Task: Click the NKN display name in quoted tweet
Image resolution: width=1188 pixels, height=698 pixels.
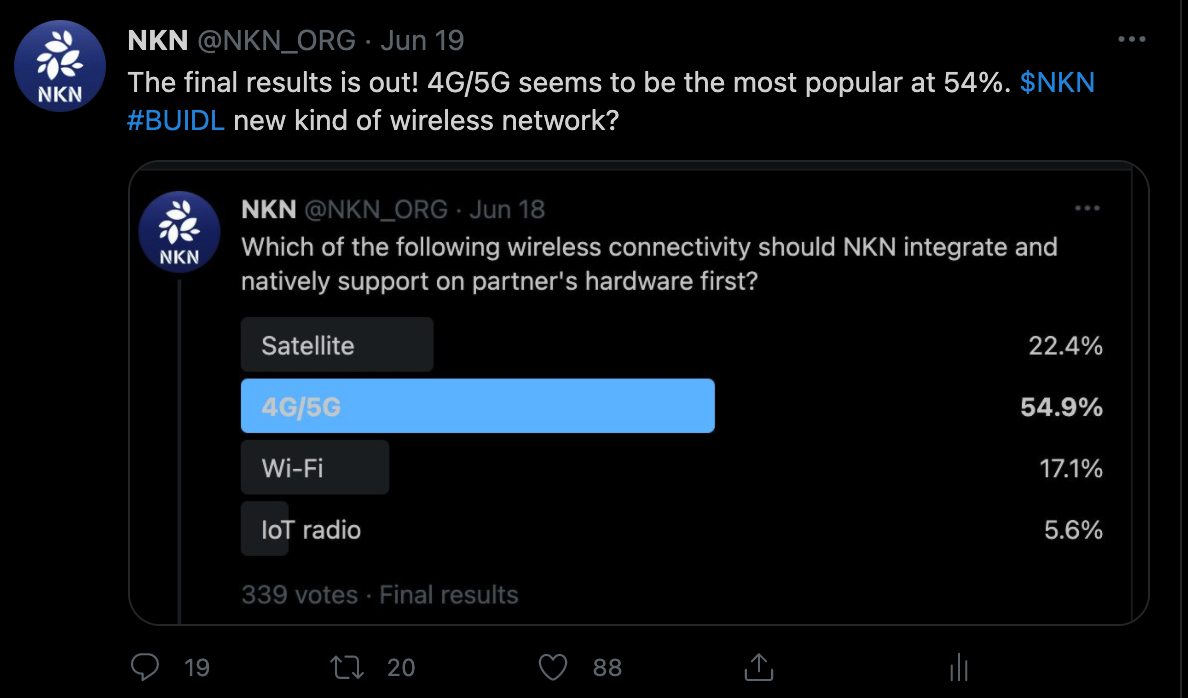Action: [x=268, y=209]
